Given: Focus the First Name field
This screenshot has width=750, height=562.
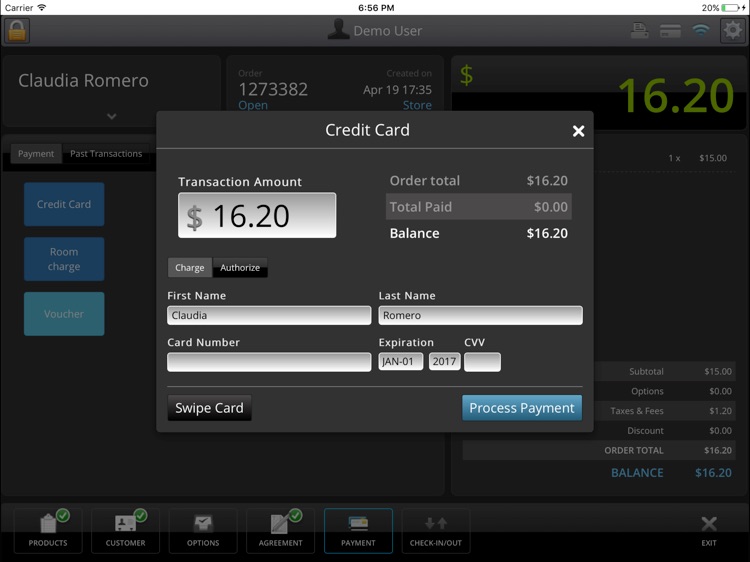Looking at the screenshot, I should (x=269, y=316).
